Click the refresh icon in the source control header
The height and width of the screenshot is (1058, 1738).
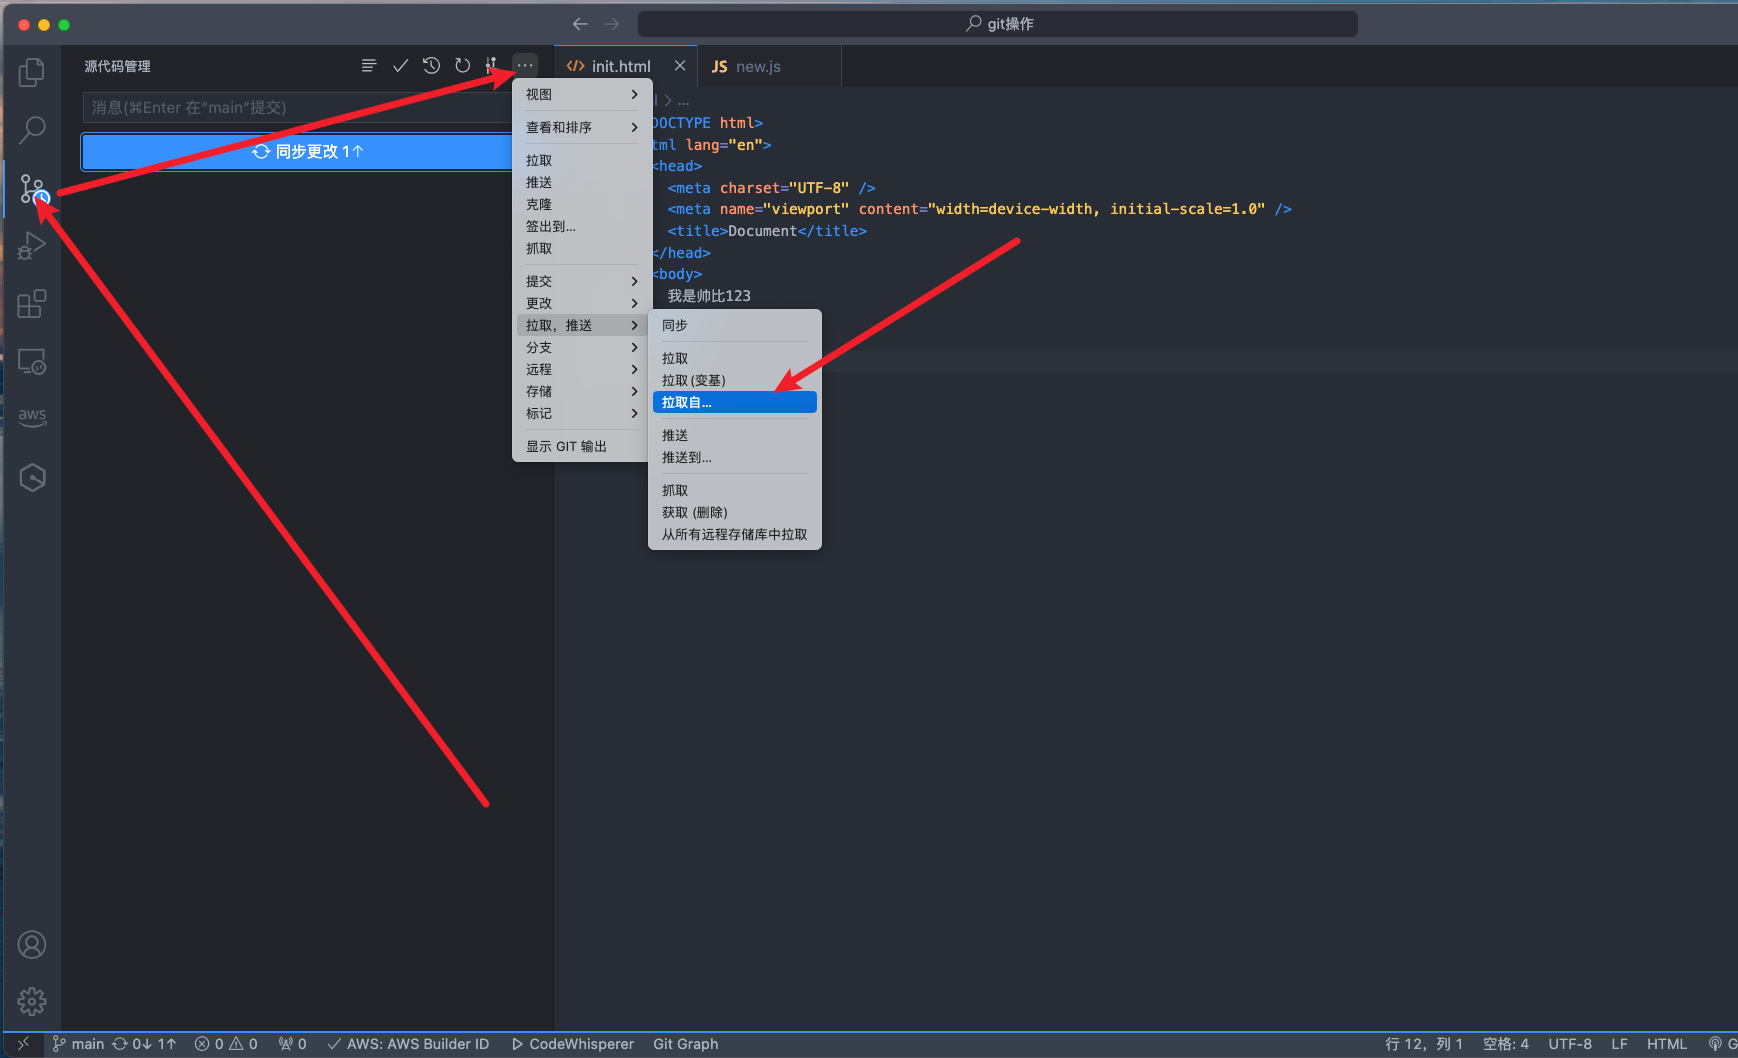[x=462, y=65]
